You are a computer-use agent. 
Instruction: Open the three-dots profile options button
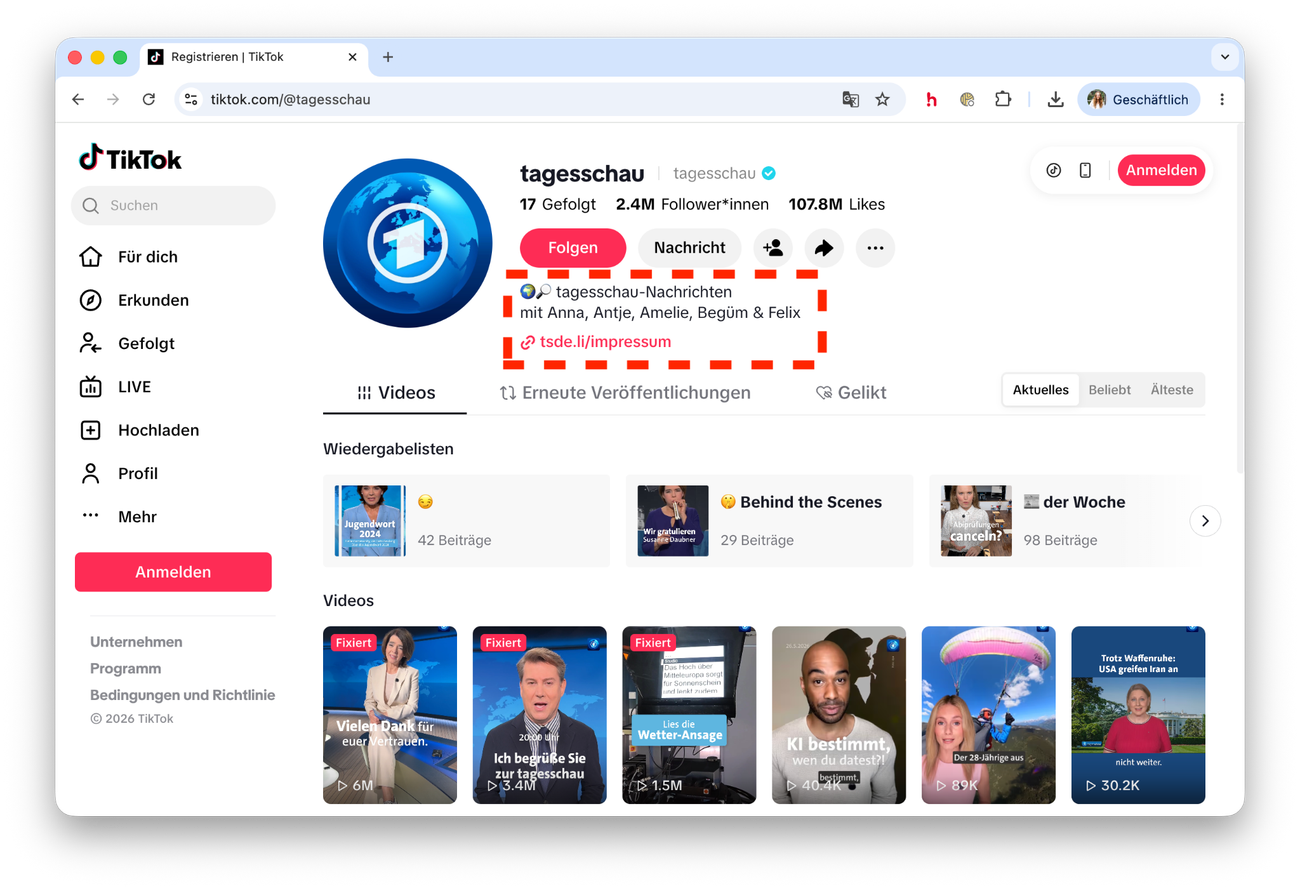click(875, 248)
